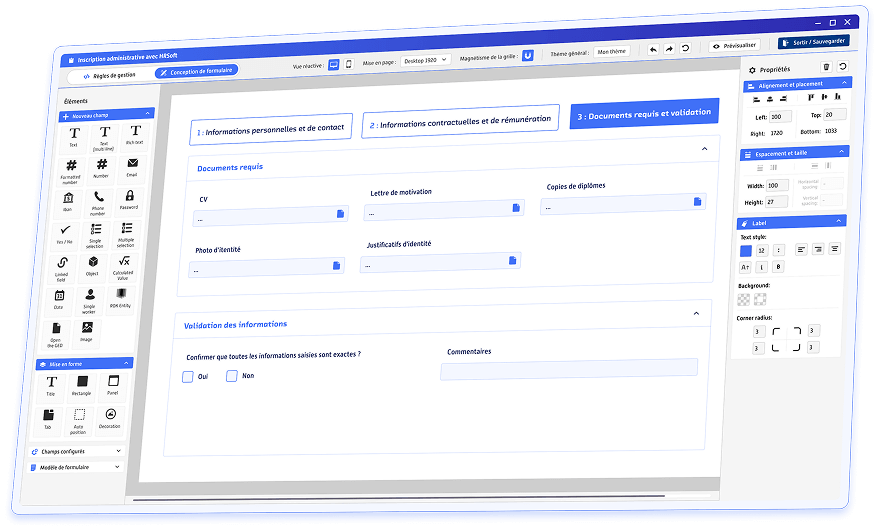This screenshot has width=874, height=530.
Task: Collapse the Documents requis form section
Action: pyautogui.click(x=705, y=149)
